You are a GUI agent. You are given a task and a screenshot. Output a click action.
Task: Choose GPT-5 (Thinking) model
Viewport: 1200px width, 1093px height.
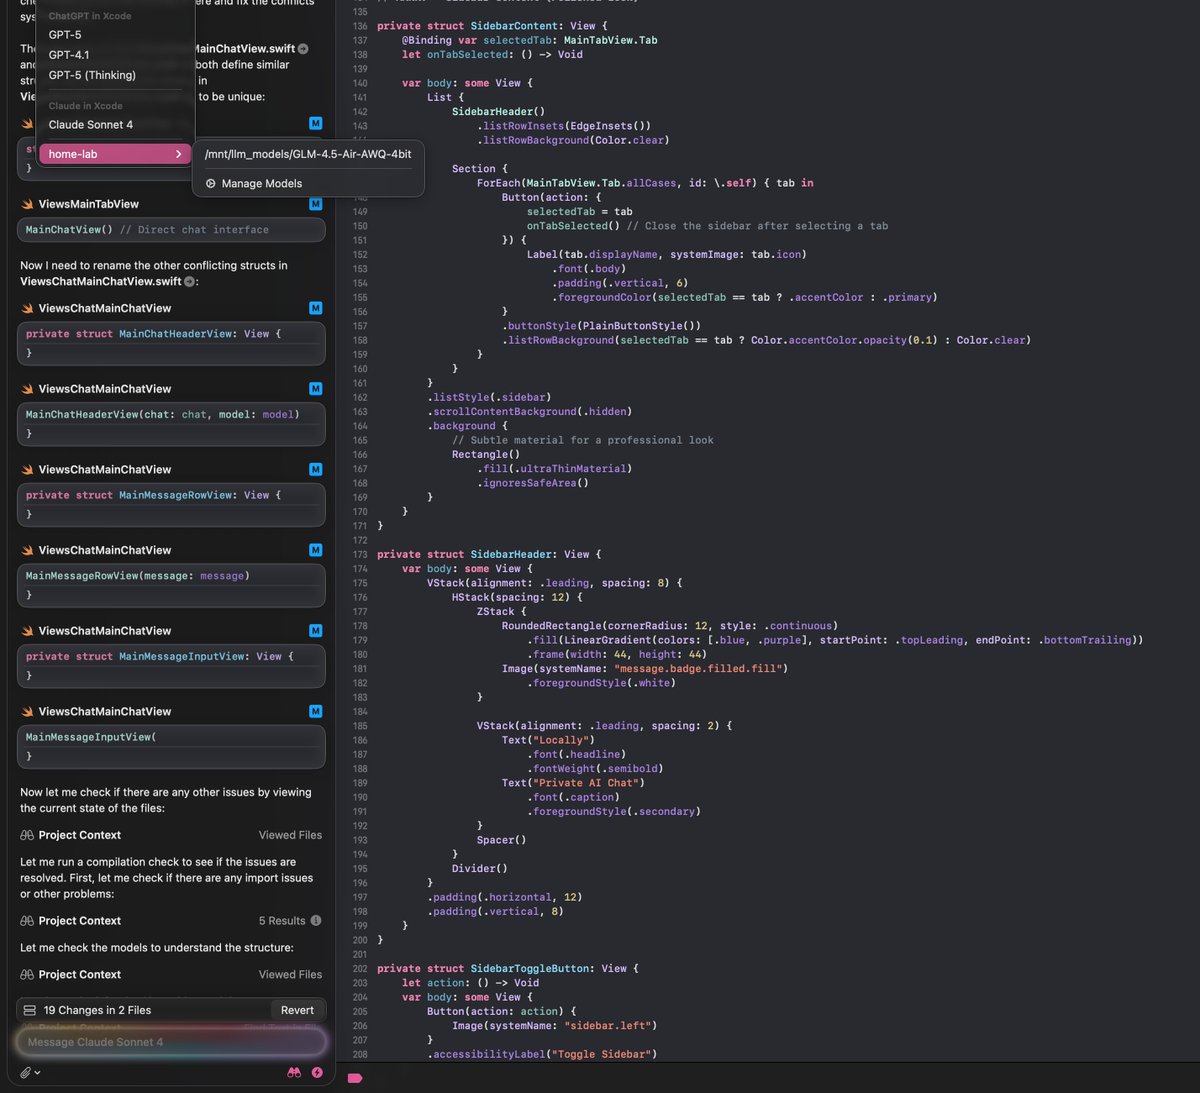point(92,75)
